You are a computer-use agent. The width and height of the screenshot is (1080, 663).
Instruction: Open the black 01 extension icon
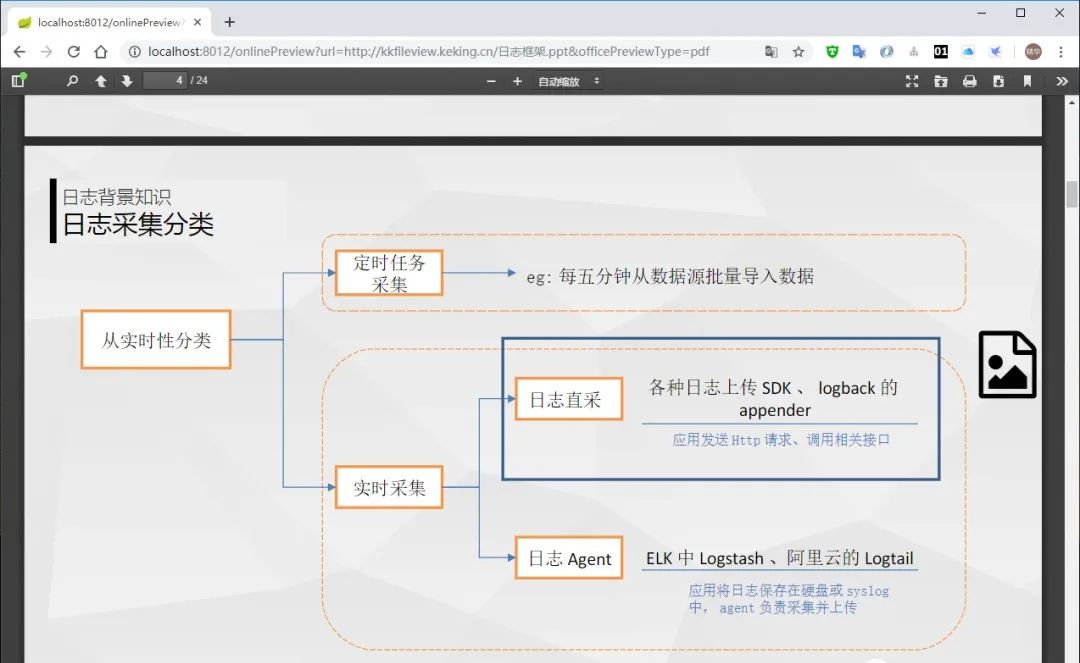click(941, 52)
